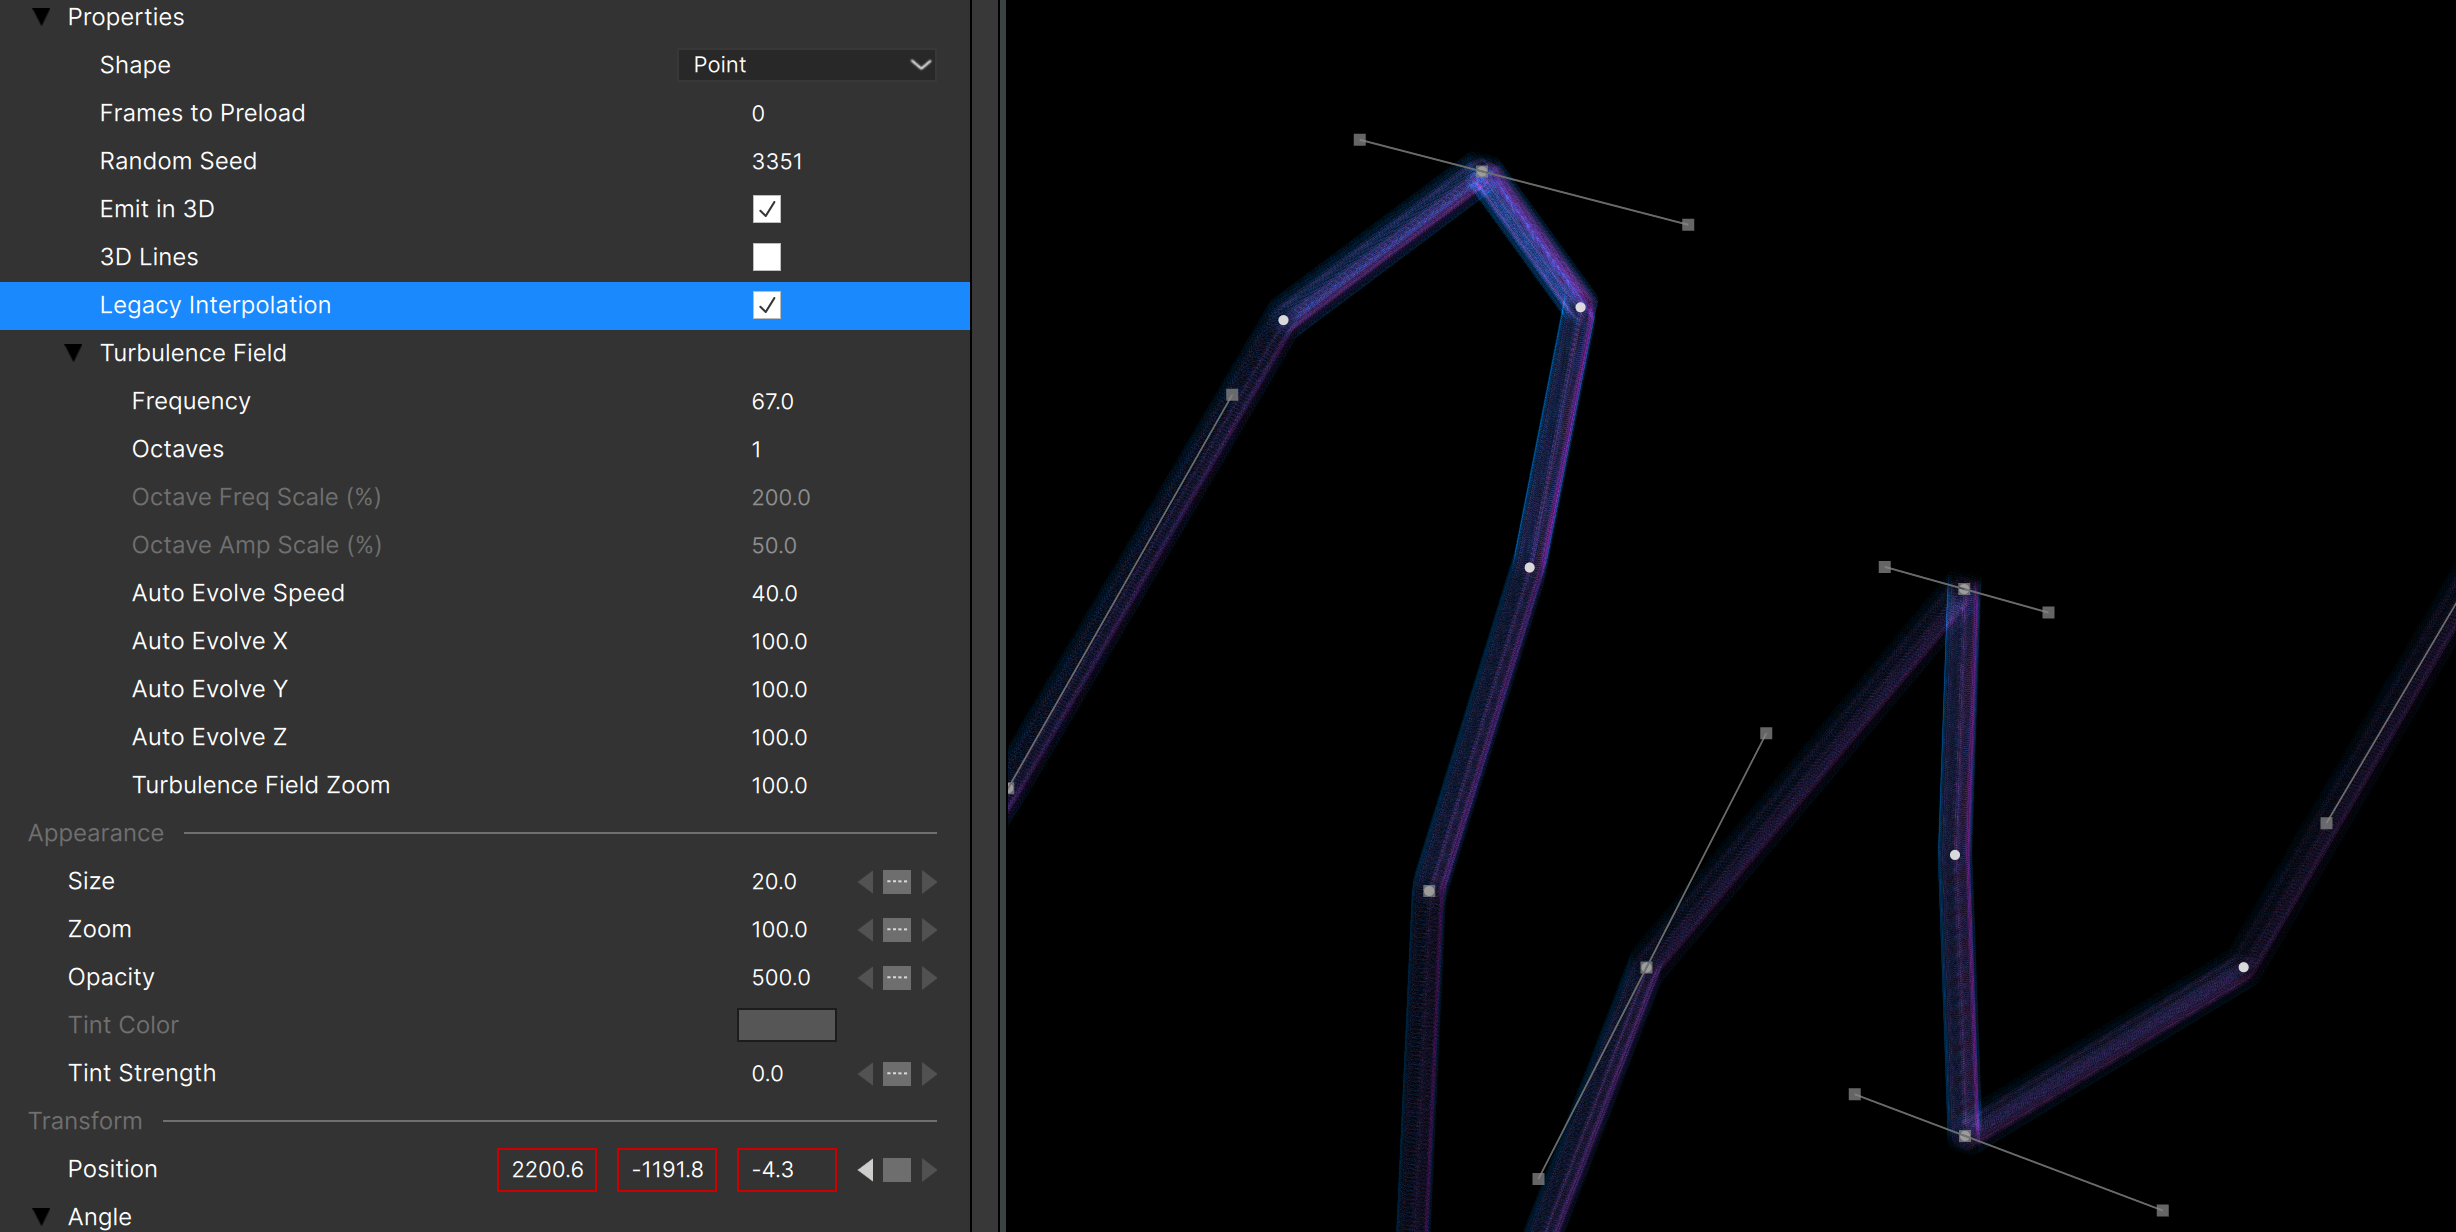Open the Shape dropdown set to Point
This screenshot has height=1232, width=2456.
pyautogui.click(x=806, y=65)
